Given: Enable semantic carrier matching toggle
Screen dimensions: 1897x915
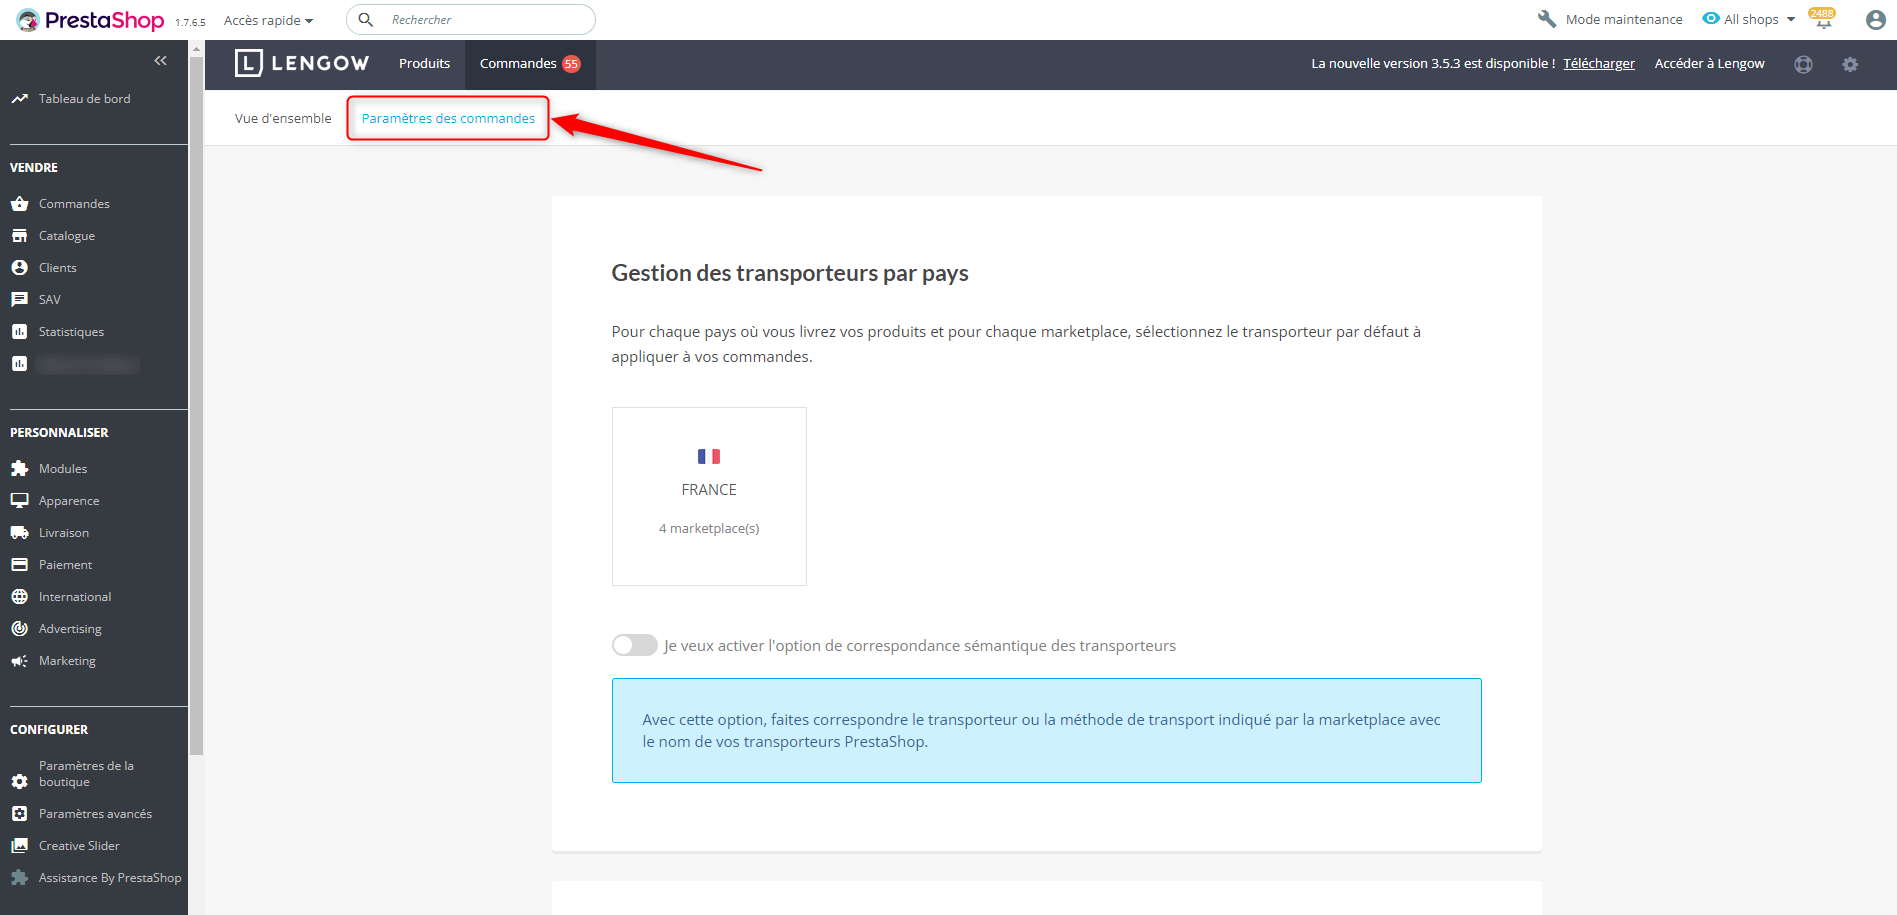Looking at the screenshot, I should click(634, 645).
